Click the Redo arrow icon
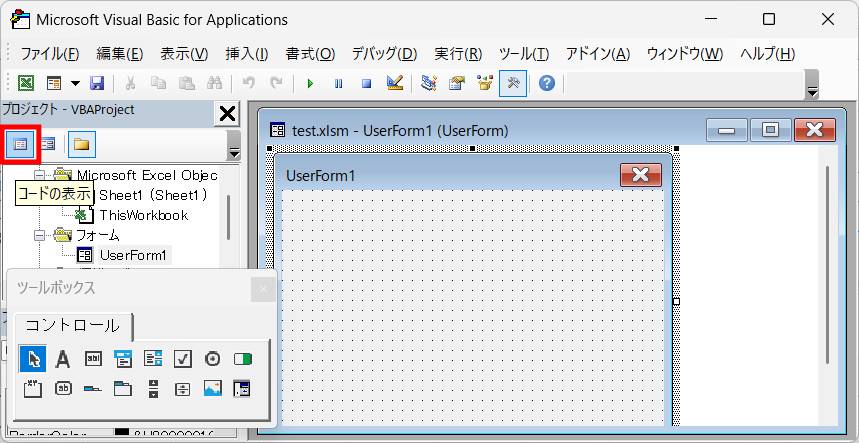The image size is (859, 443). 277,83
